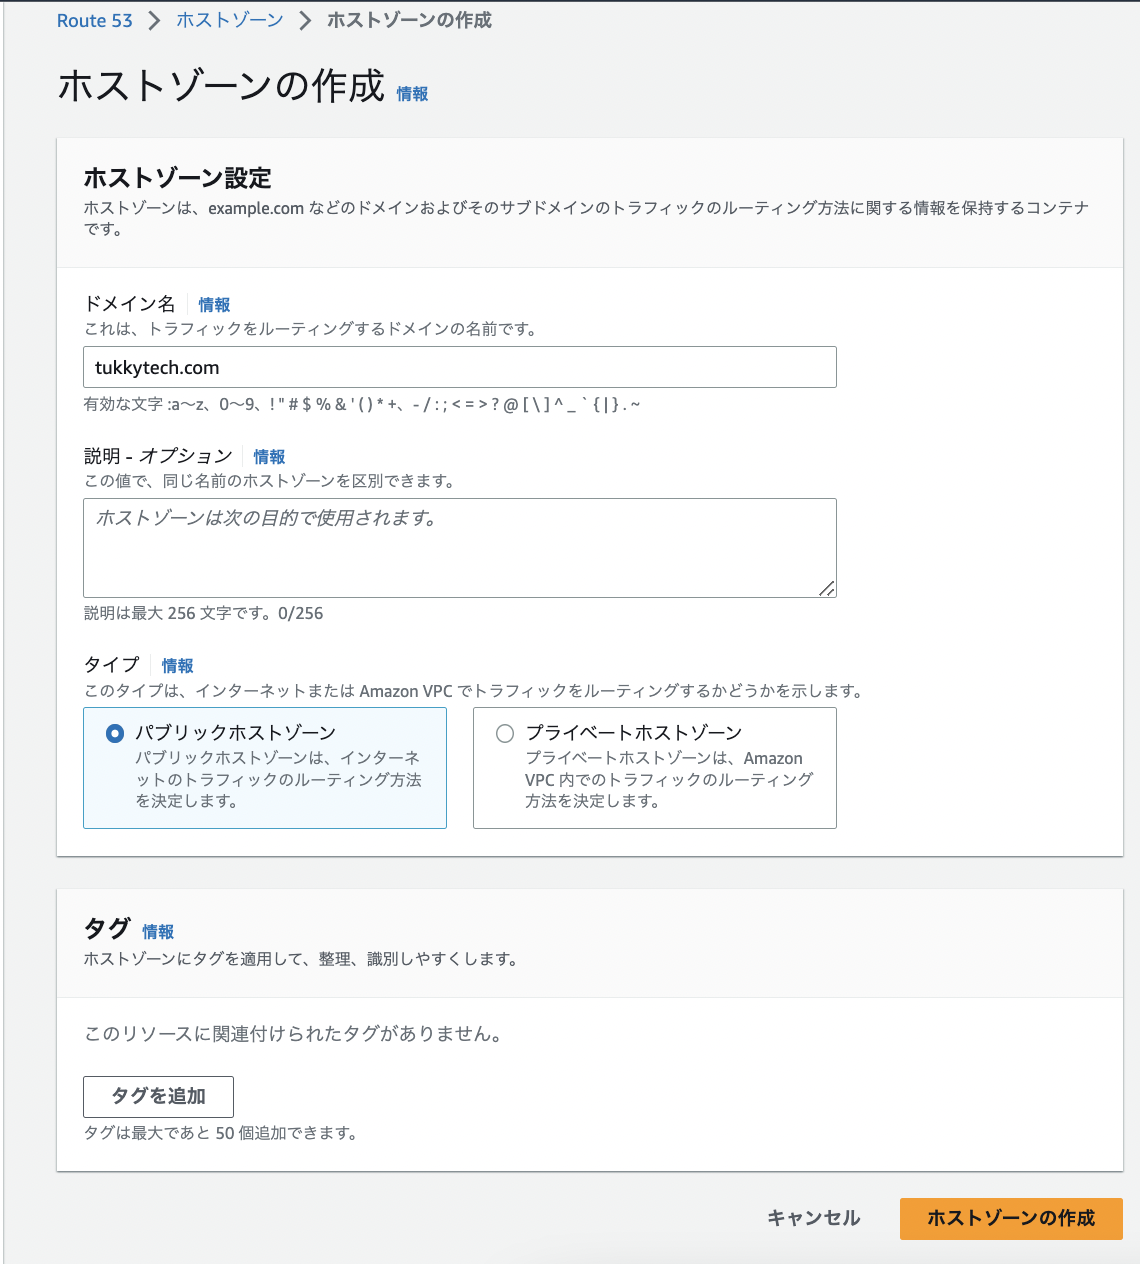
Task: Open 情報 link next to 説明 - オプション
Action: [x=269, y=457]
